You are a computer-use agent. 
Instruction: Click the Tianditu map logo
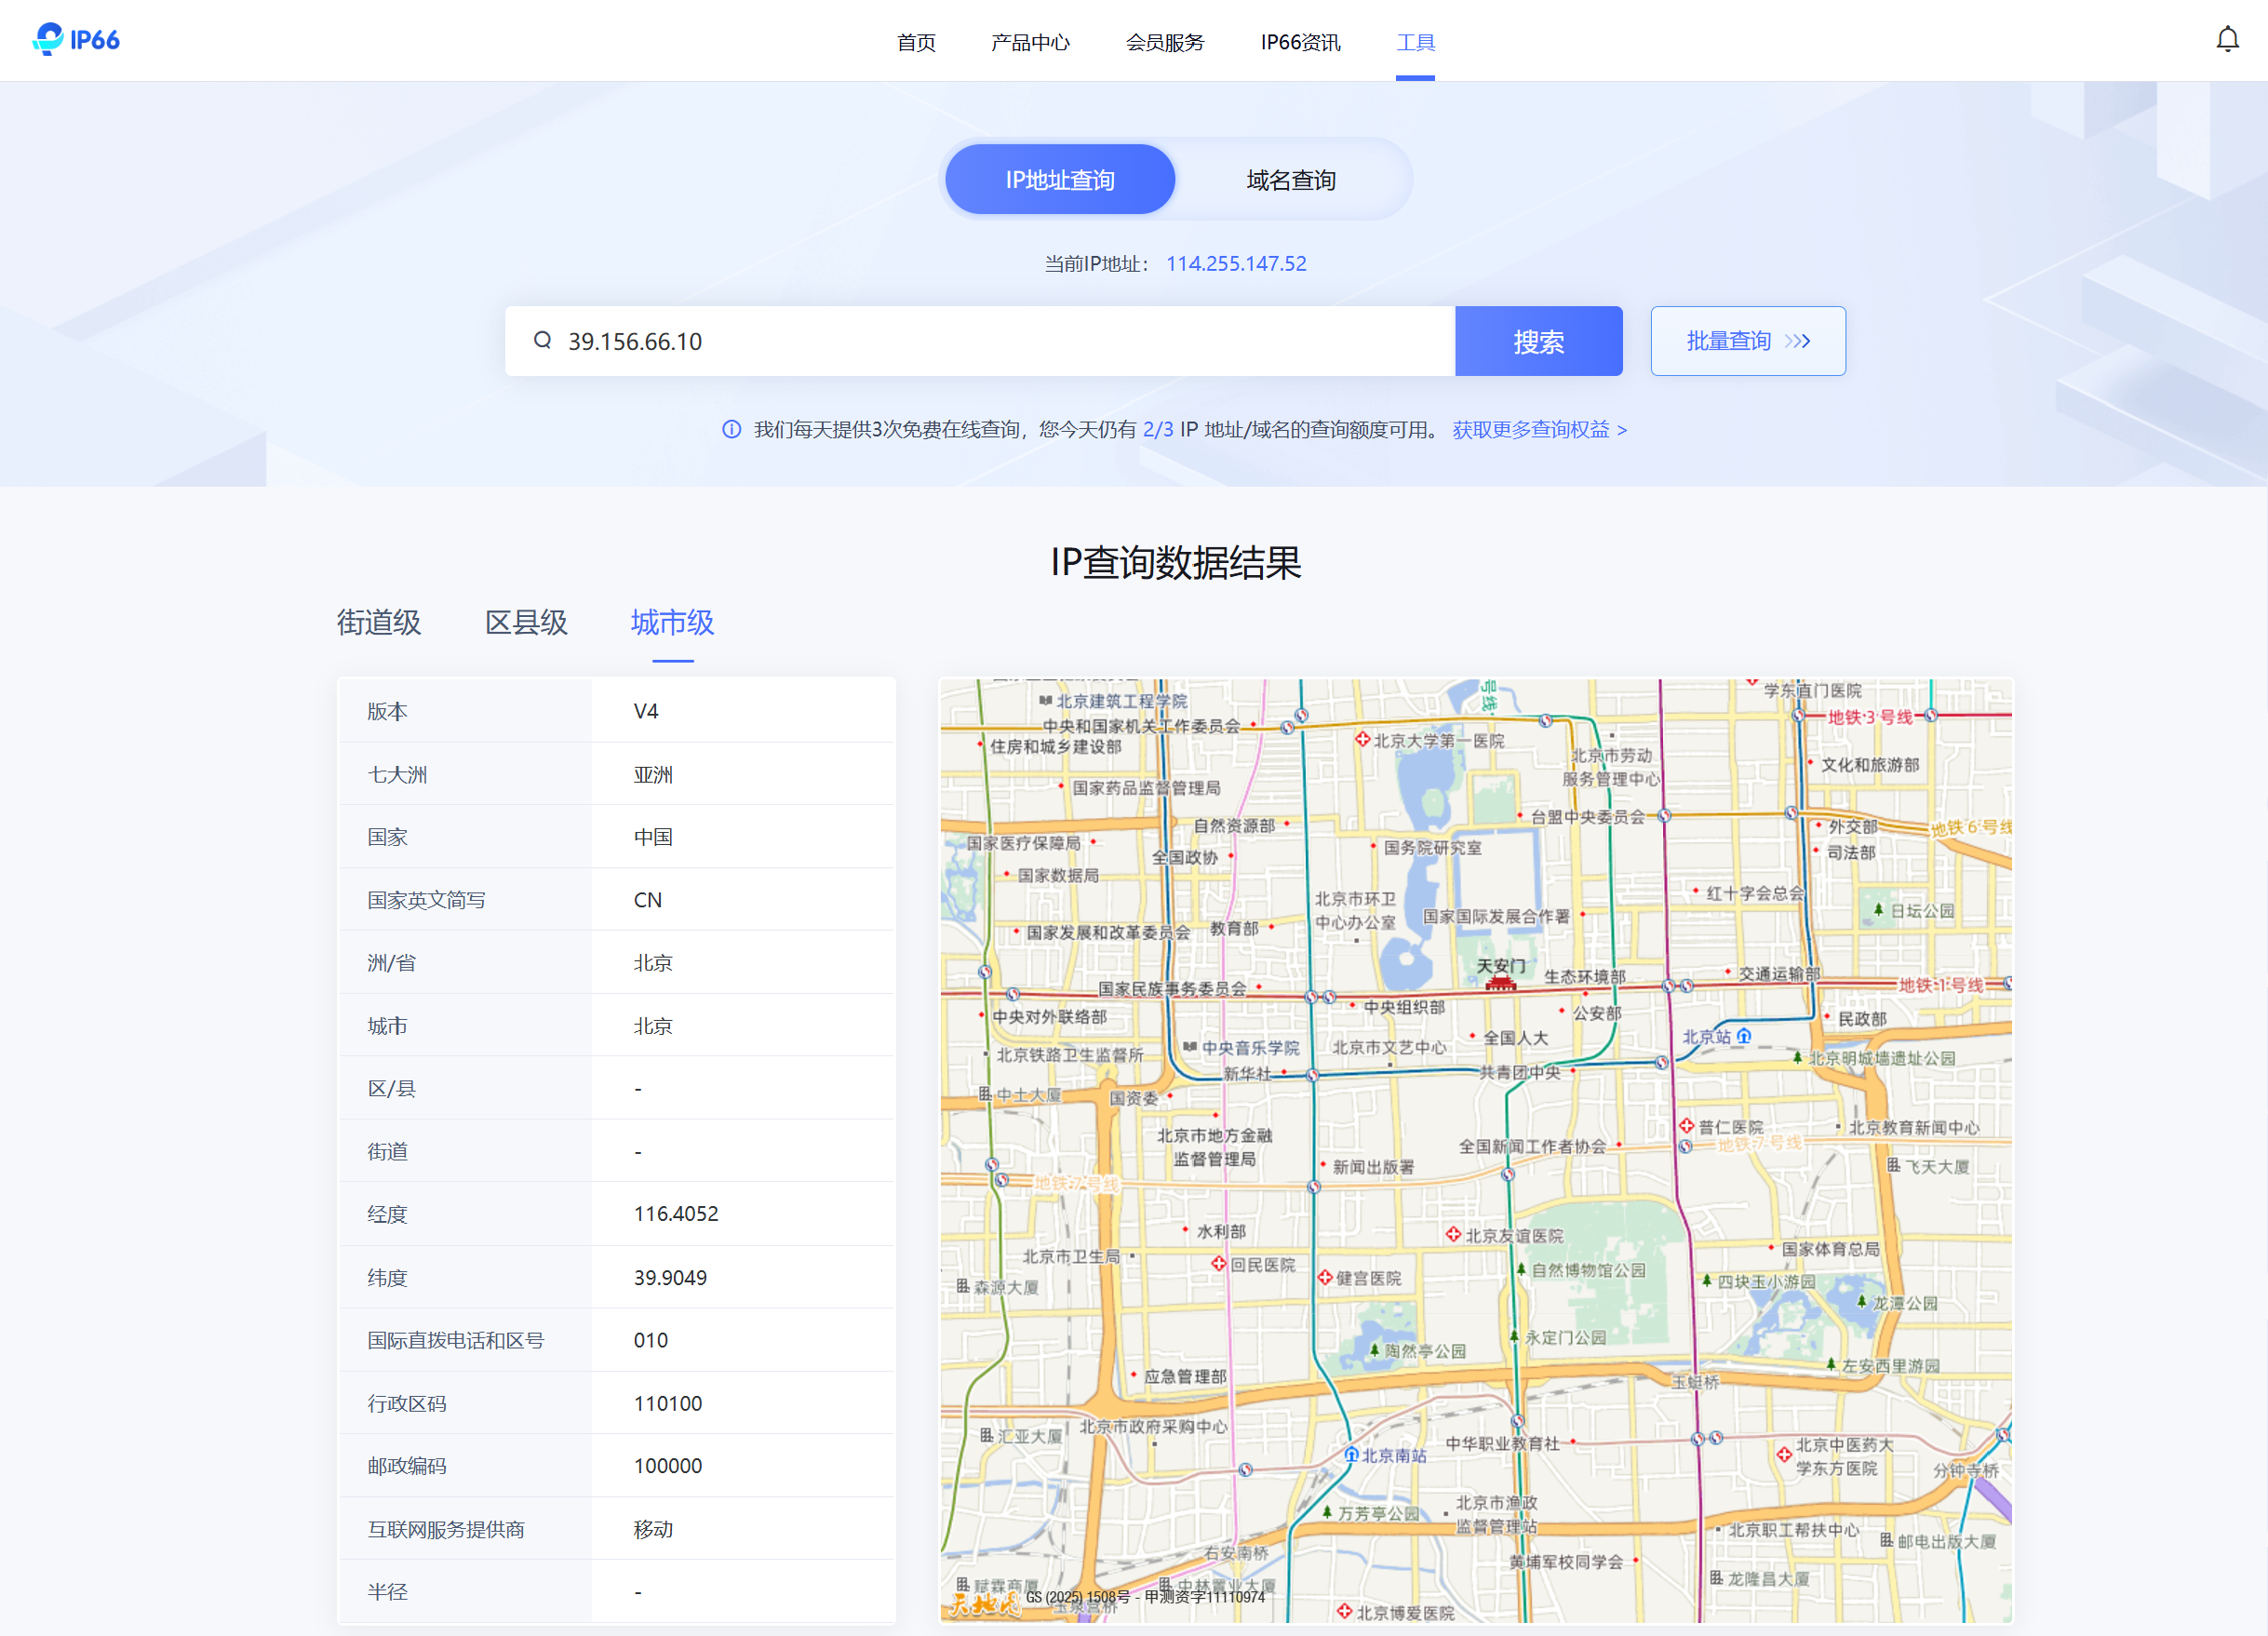click(984, 1603)
